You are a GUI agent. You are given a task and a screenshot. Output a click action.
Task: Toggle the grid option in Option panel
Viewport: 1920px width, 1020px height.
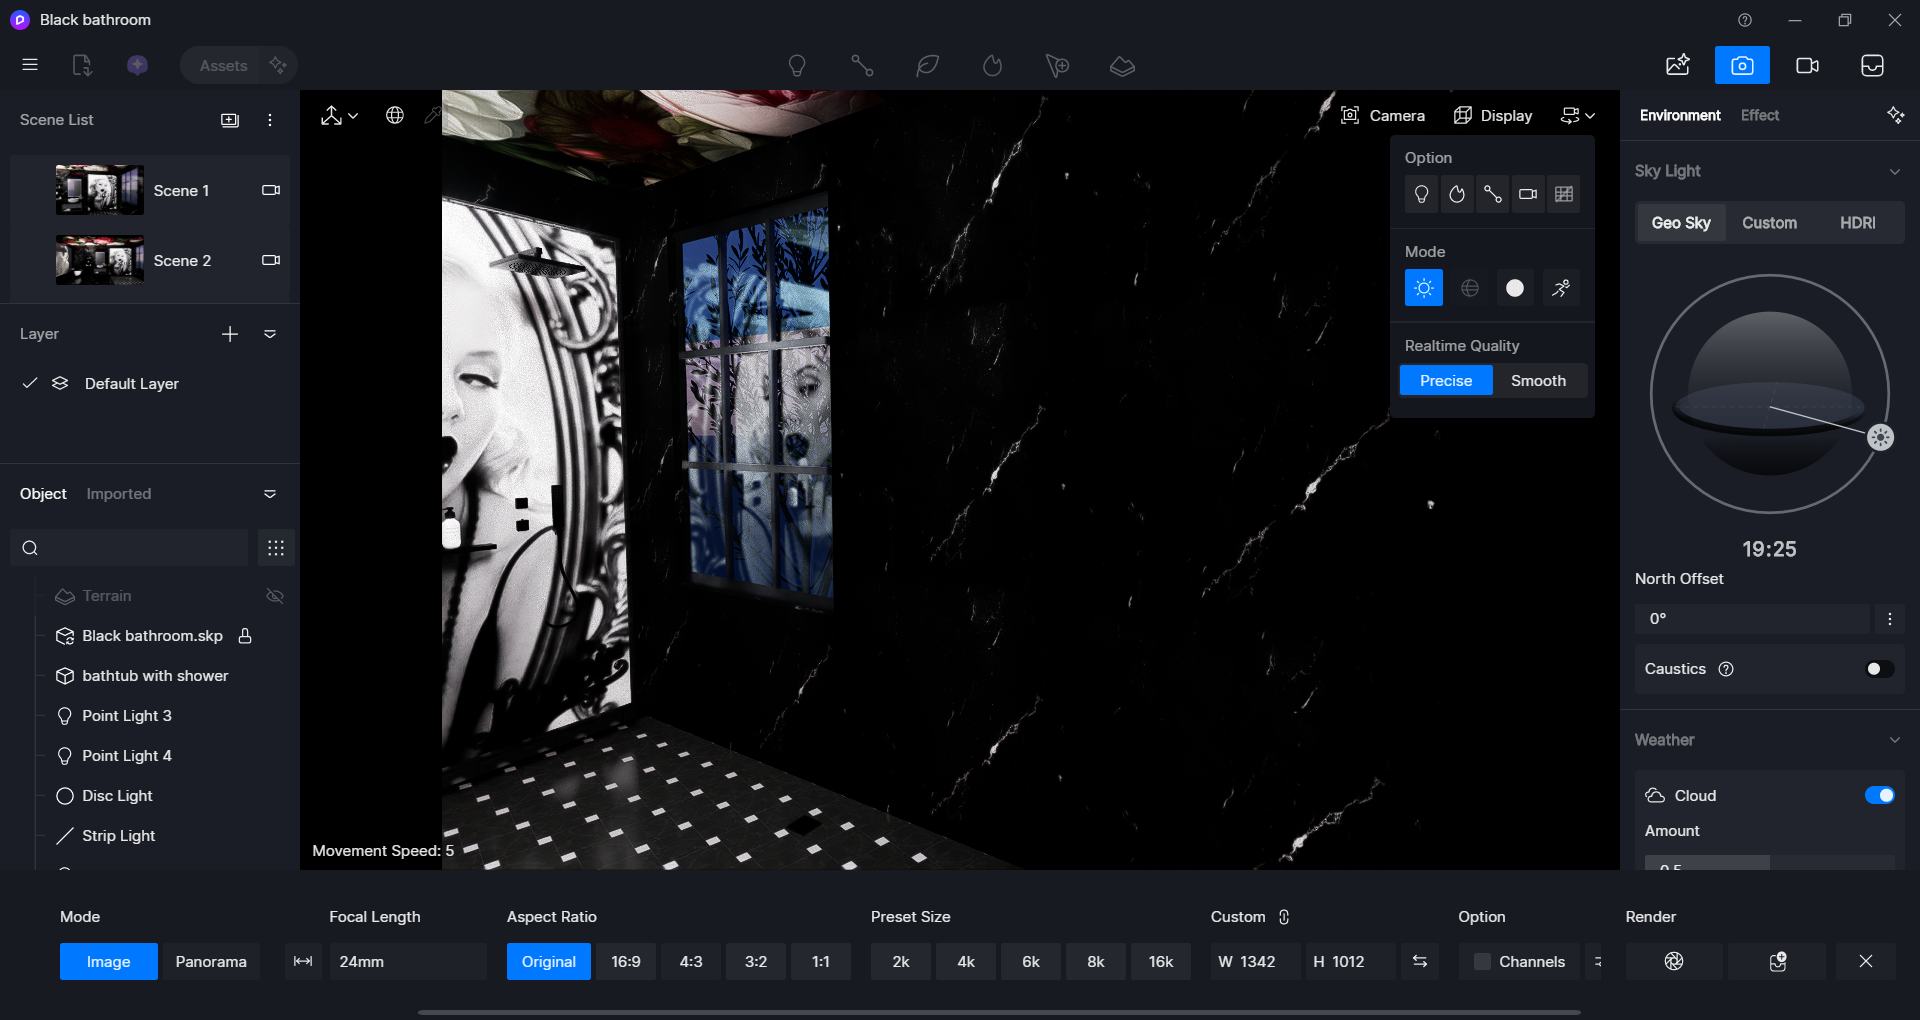click(1564, 194)
